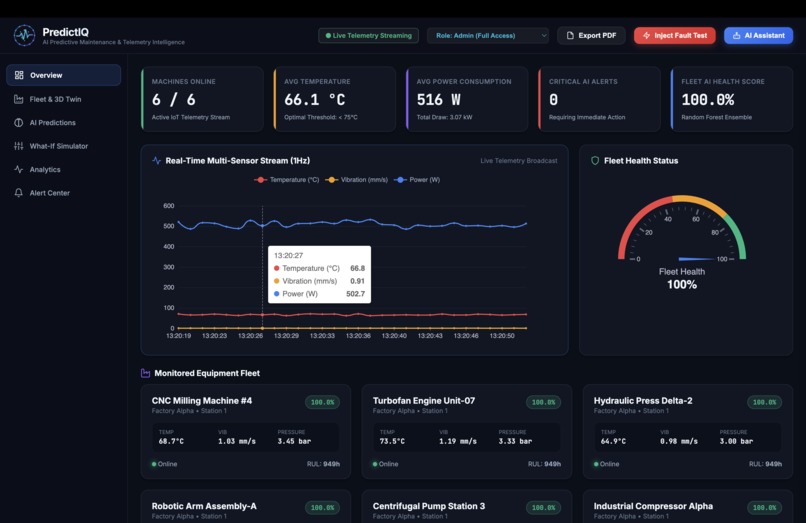This screenshot has width=806, height=523.
Task: Click the 13:20:27 chart tooltip
Action: pyautogui.click(x=319, y=275)
